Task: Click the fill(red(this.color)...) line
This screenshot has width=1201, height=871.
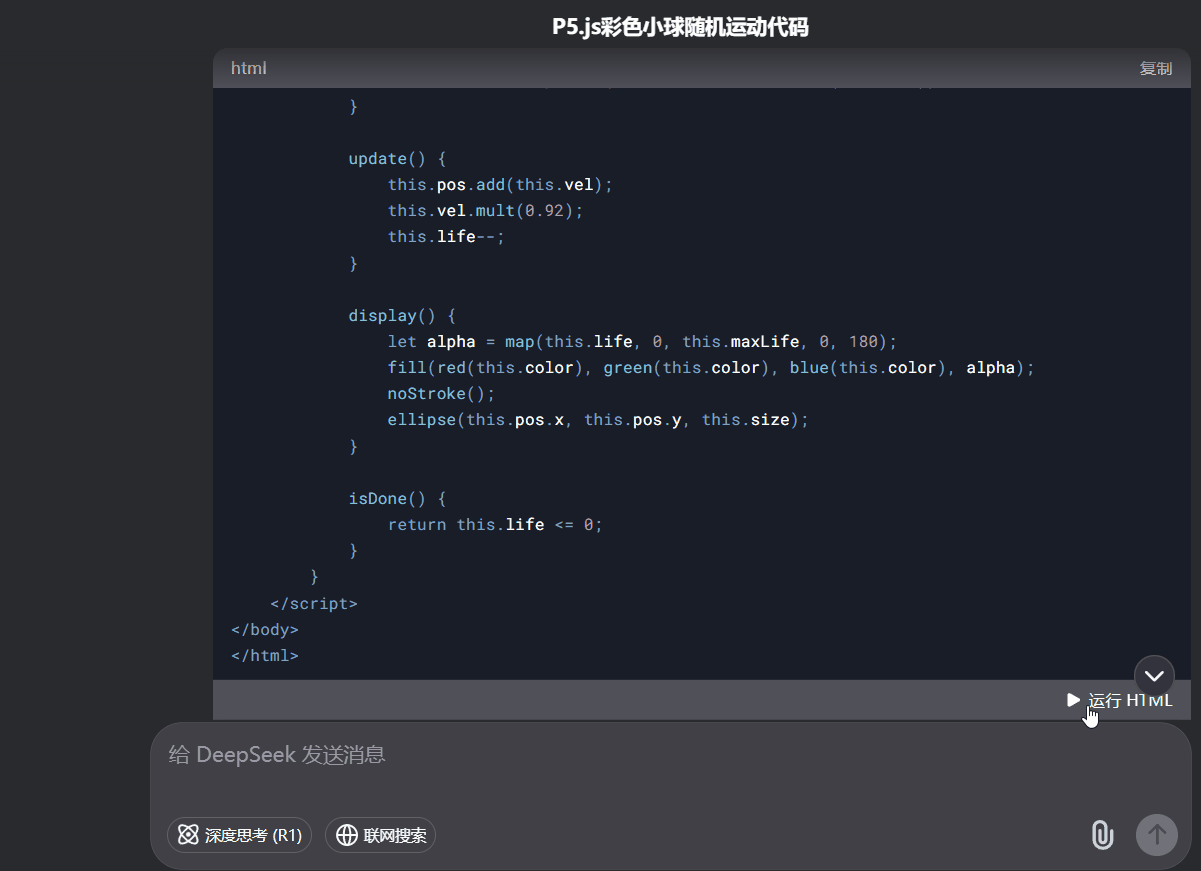Action: (711, 367)
